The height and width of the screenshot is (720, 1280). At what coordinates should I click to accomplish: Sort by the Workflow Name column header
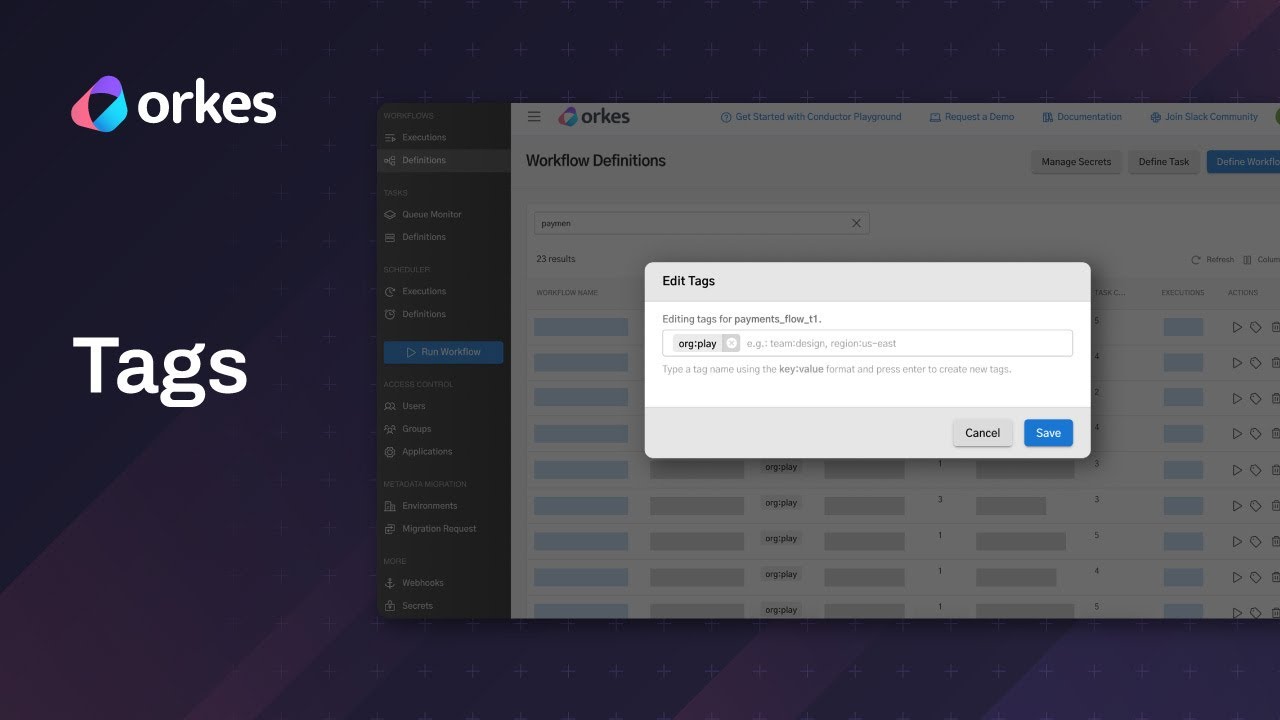(x=567, y=293)
